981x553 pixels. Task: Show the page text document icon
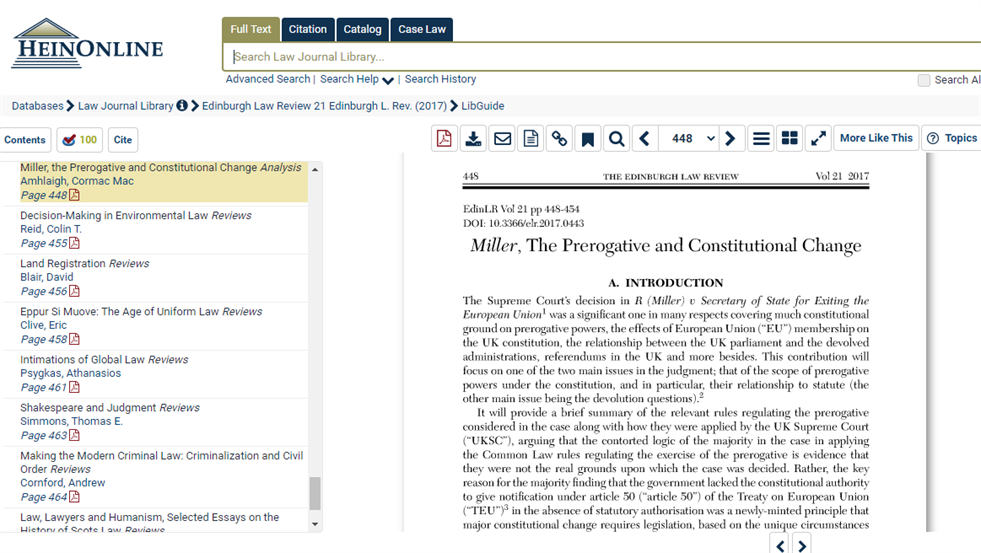pyautogui.click(x=531, y=138)
